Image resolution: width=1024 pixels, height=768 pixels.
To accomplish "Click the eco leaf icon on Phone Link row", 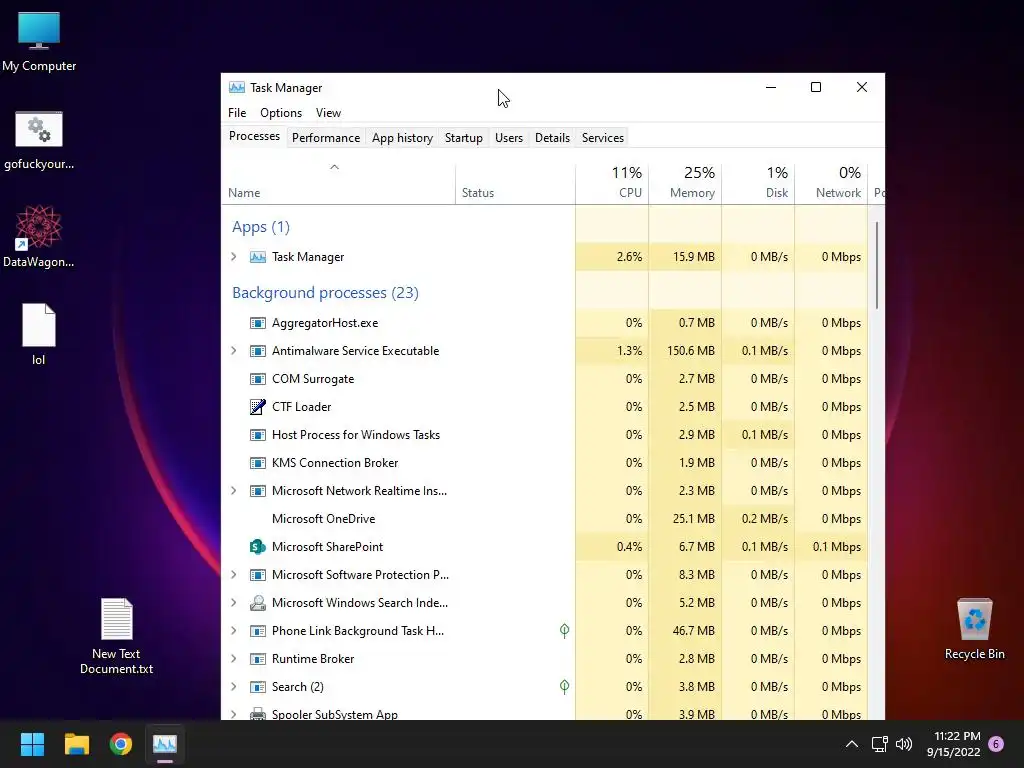I will coord(564,630).
